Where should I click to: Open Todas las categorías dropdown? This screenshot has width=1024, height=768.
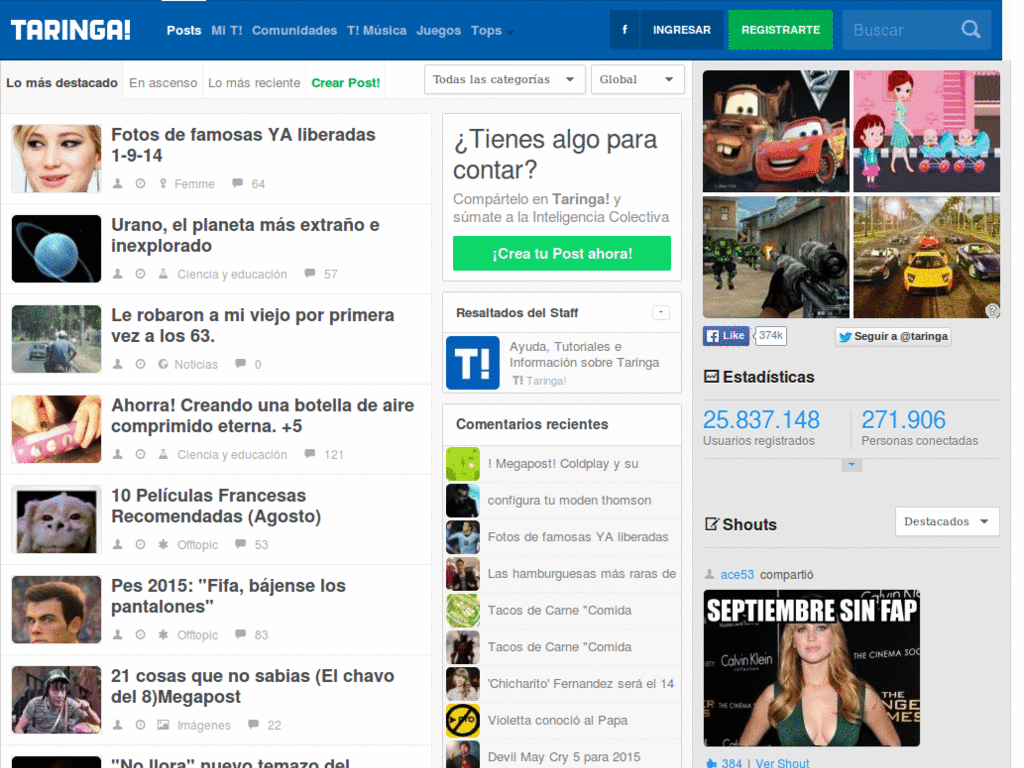pos(504,80)
